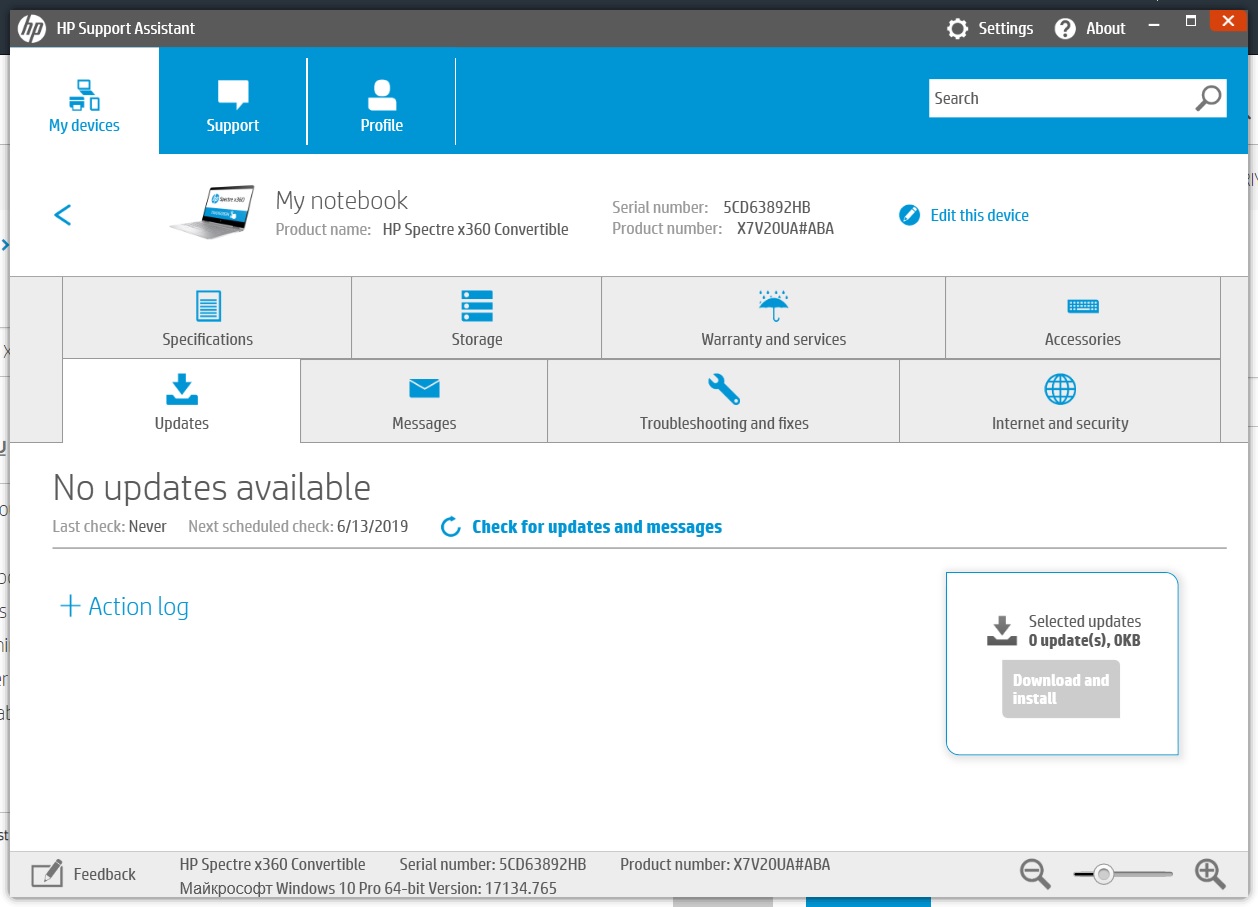Click the top product number value X7V20UA#ABA
This screenshot has height=907, width=1258.
(x=785, y=228)
